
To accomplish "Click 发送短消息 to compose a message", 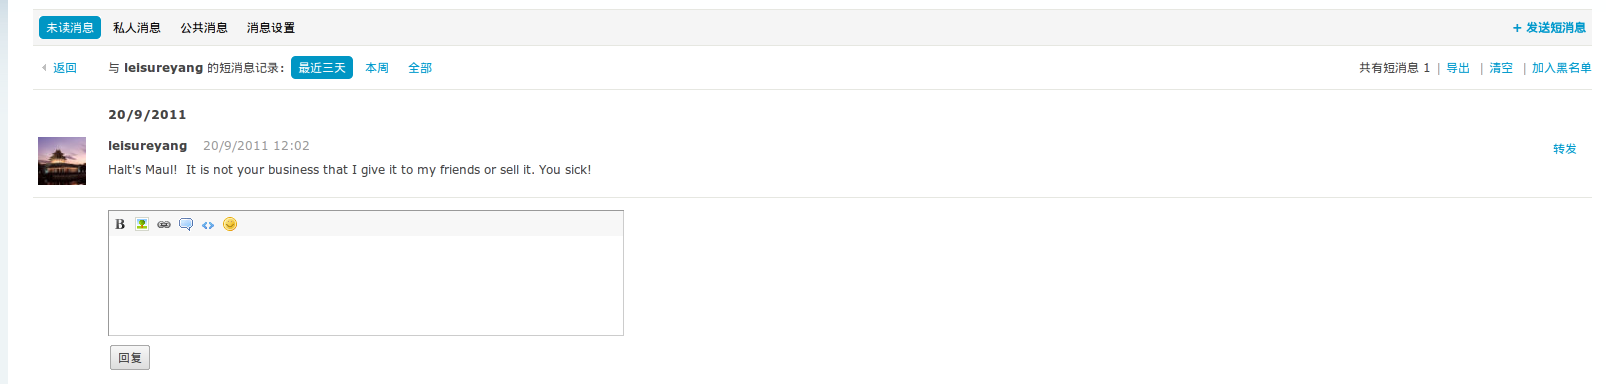I will [1549, 28].
